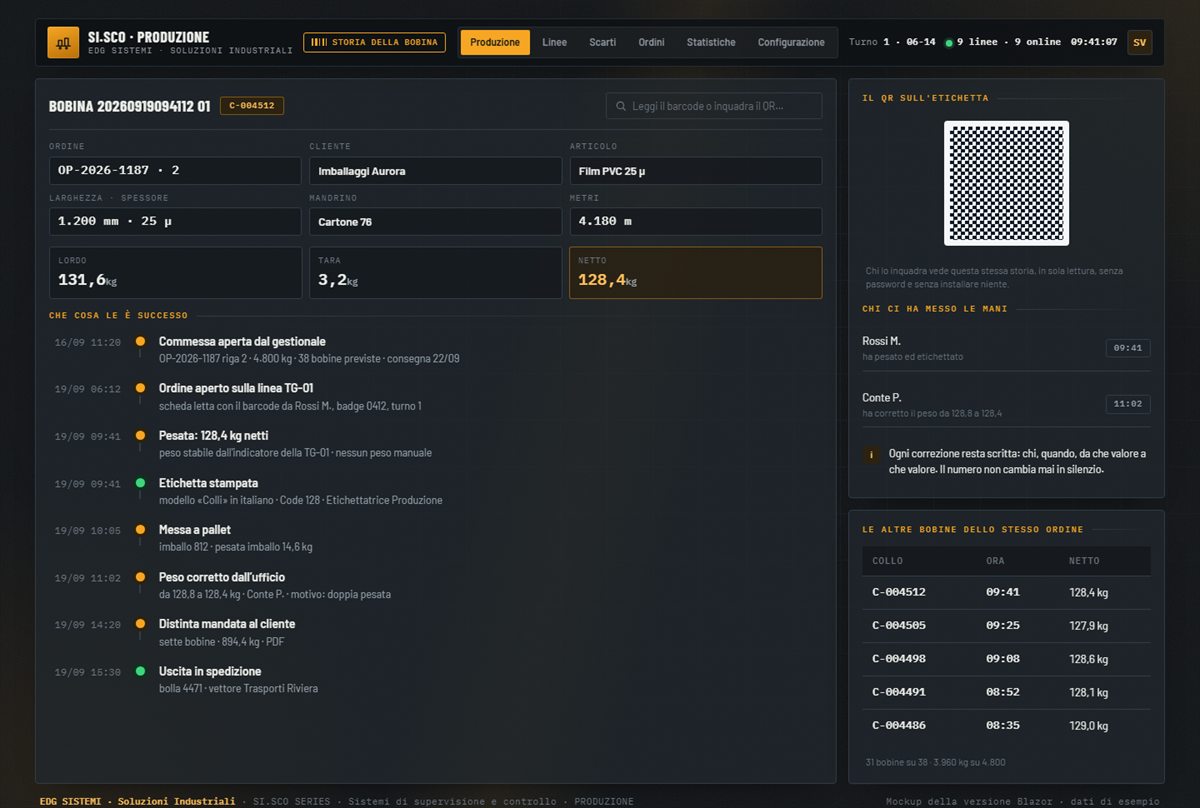The height and width of the screenshot is (808, 1200).
Task: Select the C-004498 row in the bobine table
Action: (x=1006, y=659)
